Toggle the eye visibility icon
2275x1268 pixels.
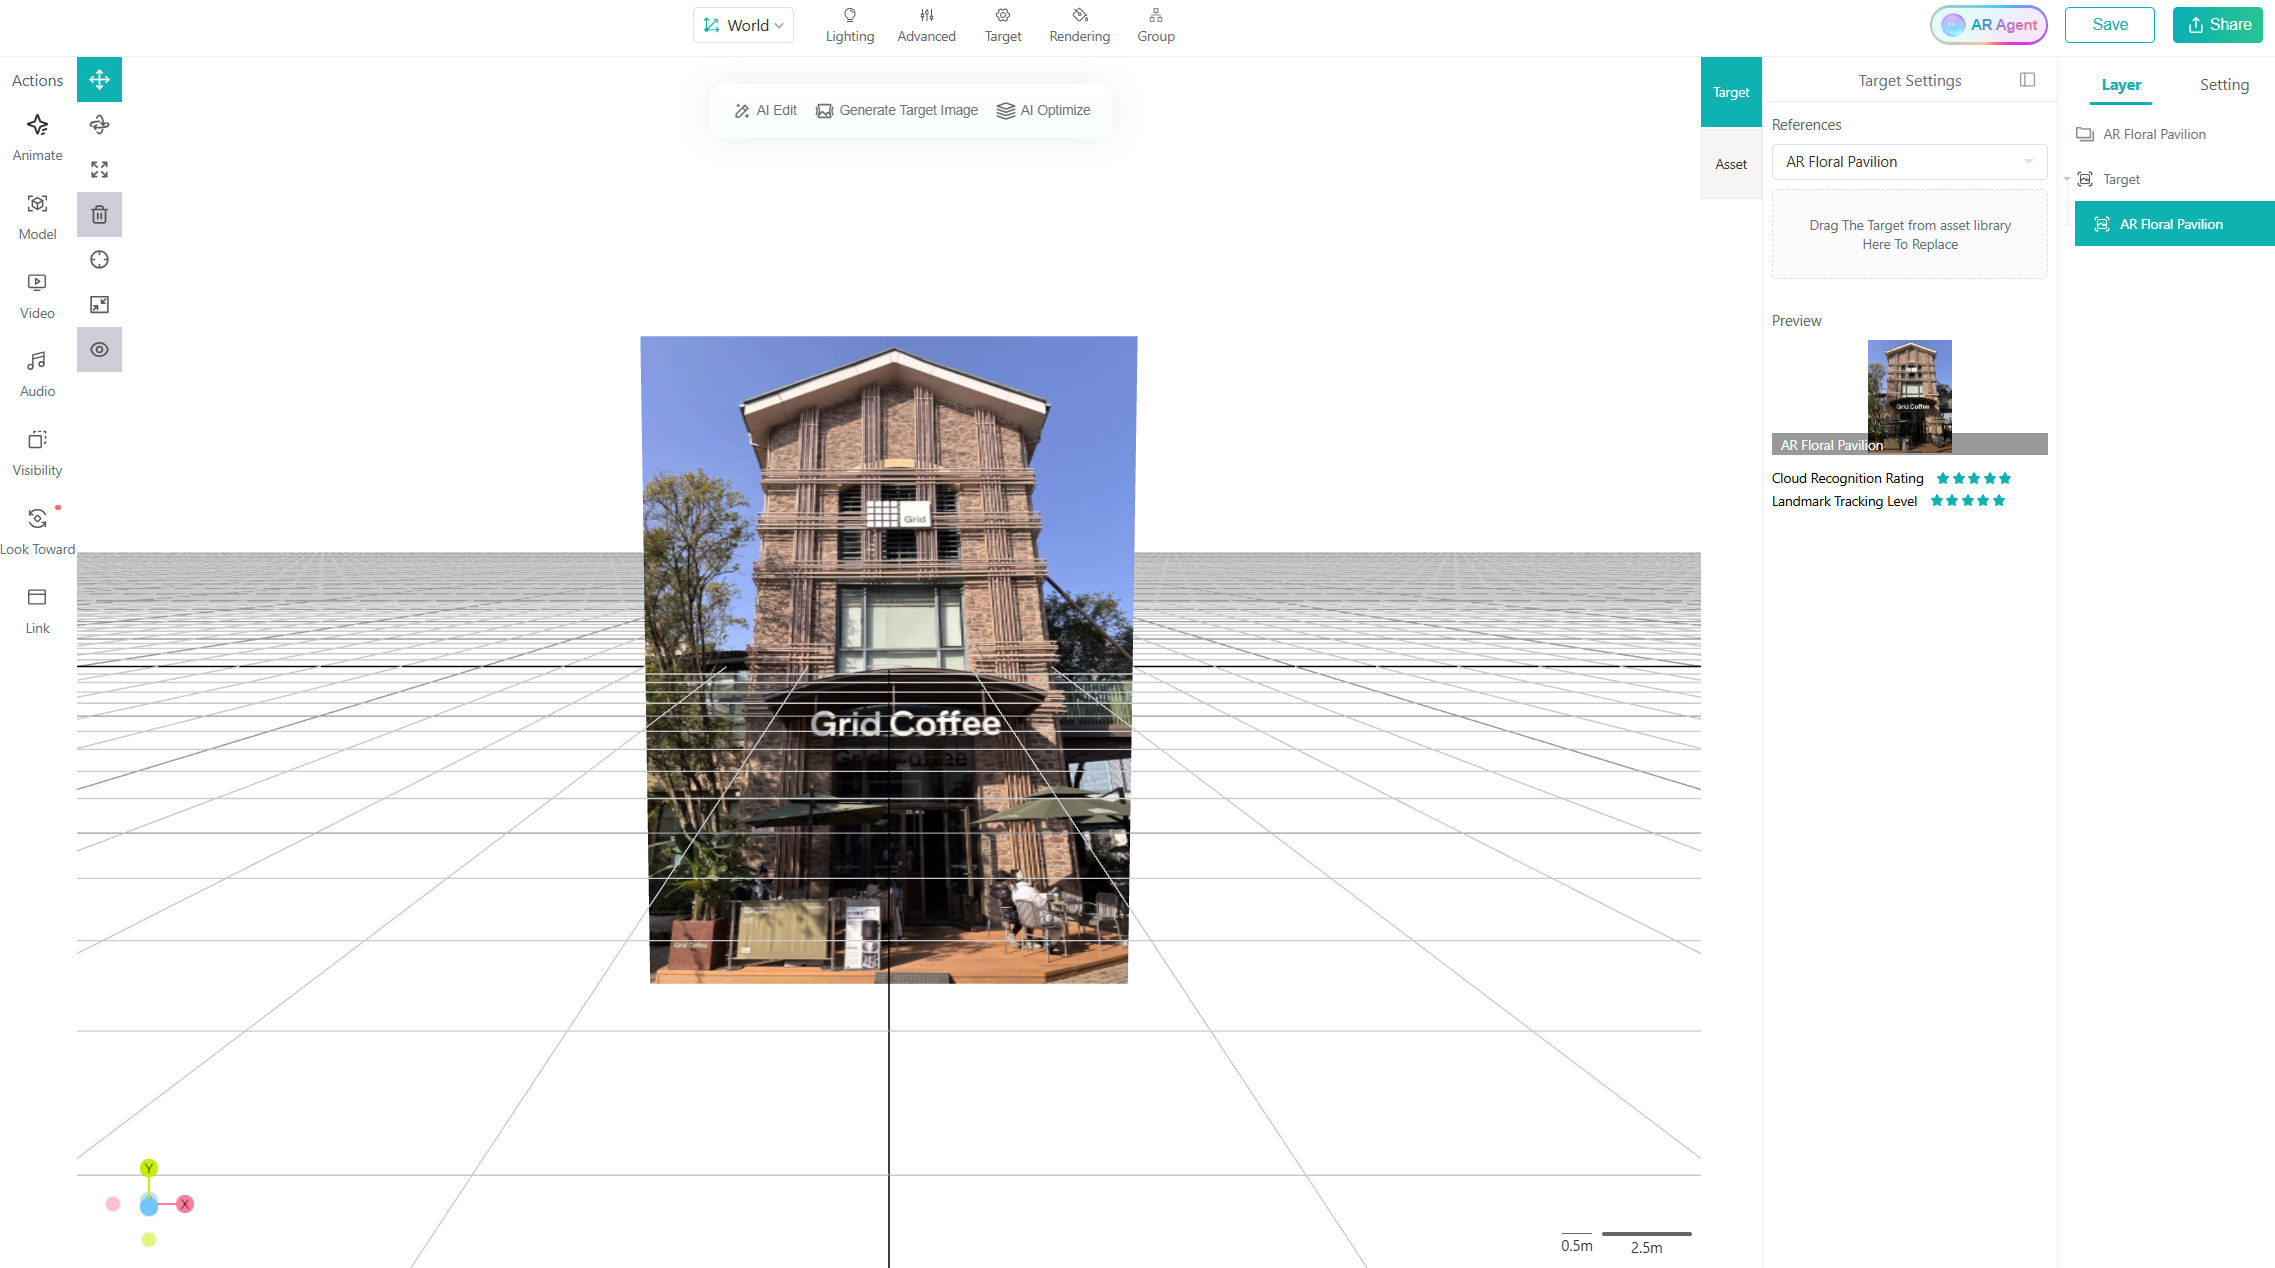click(99, 350)
